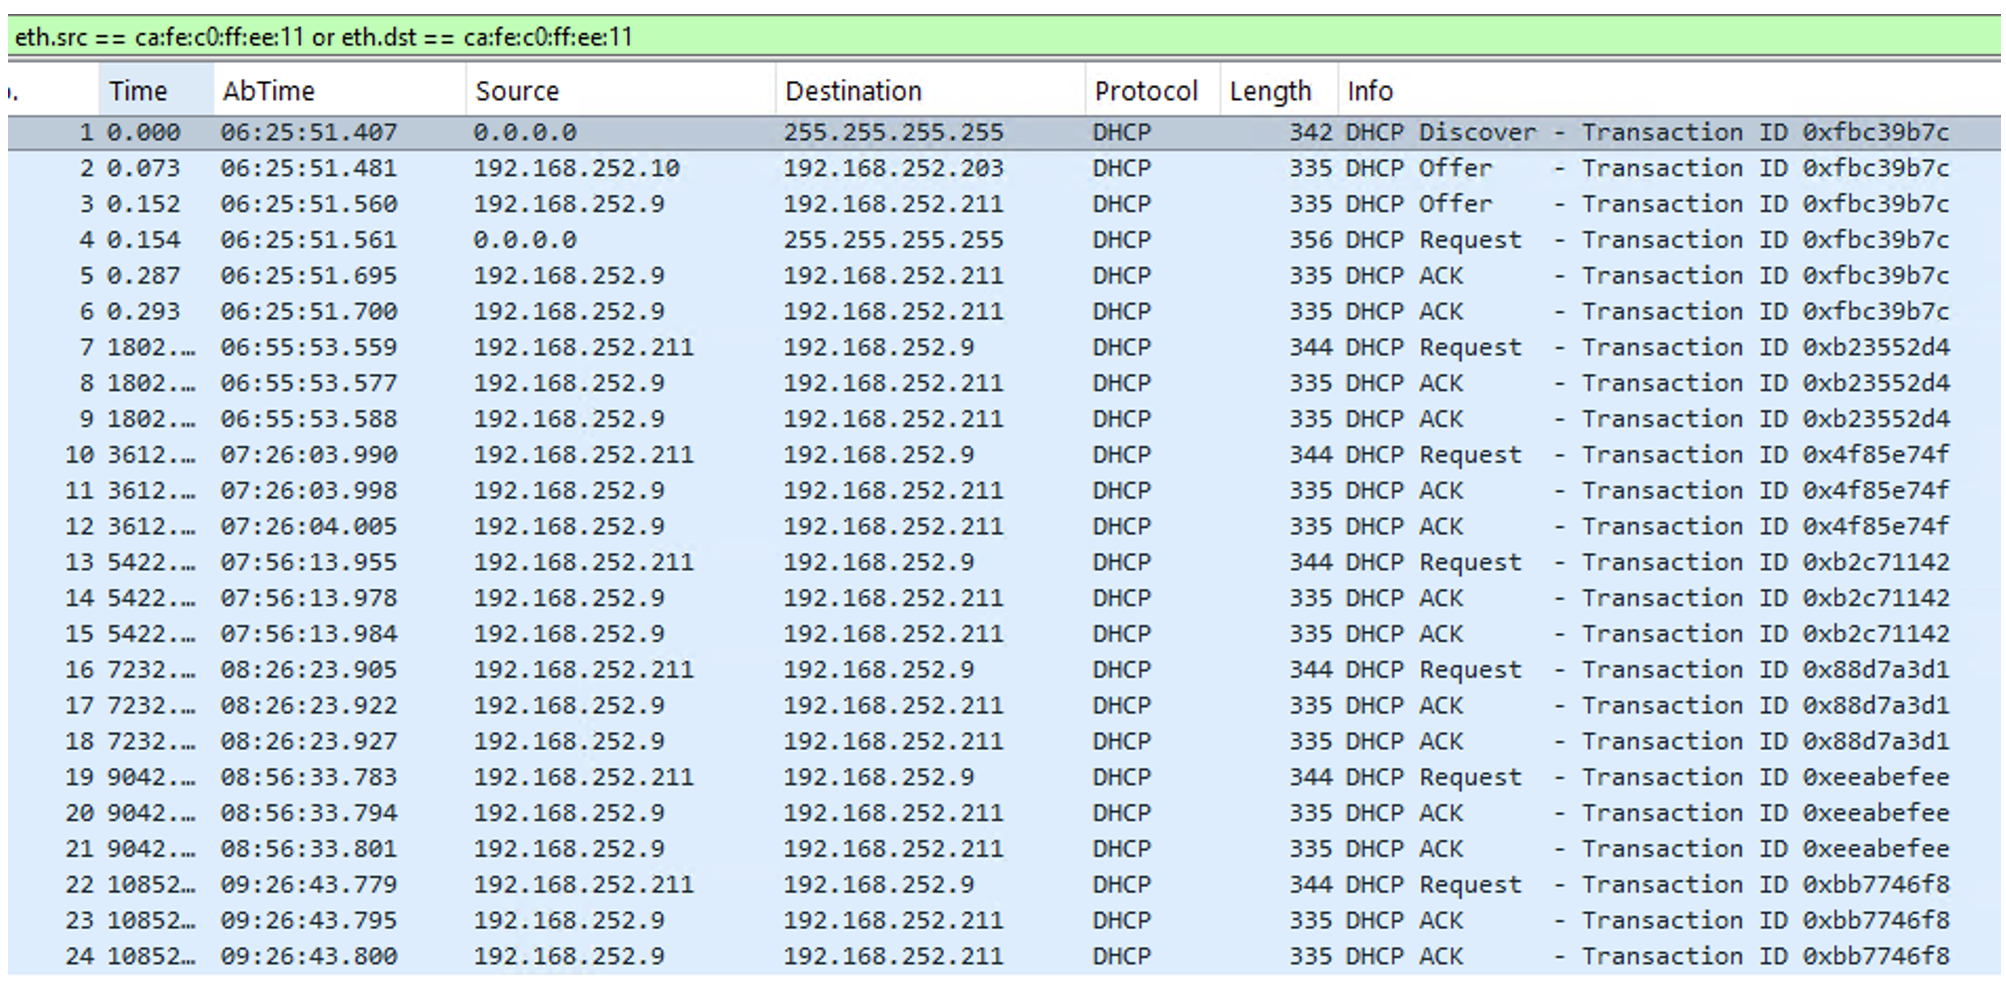
Task: Select packet 5 ACK at 06:25:51.695
Action: pyautogui.click(x=1004, y=276)
